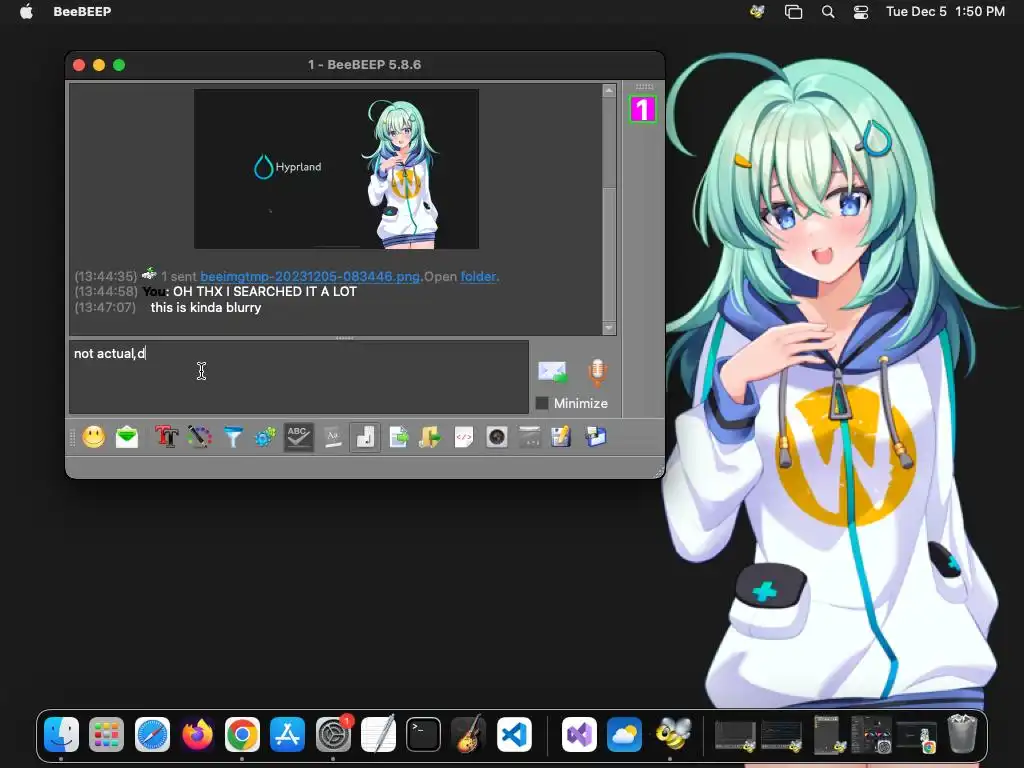Open the font color palette tool
Viewport: 1024px width, 768px height.
coord(199,437)
